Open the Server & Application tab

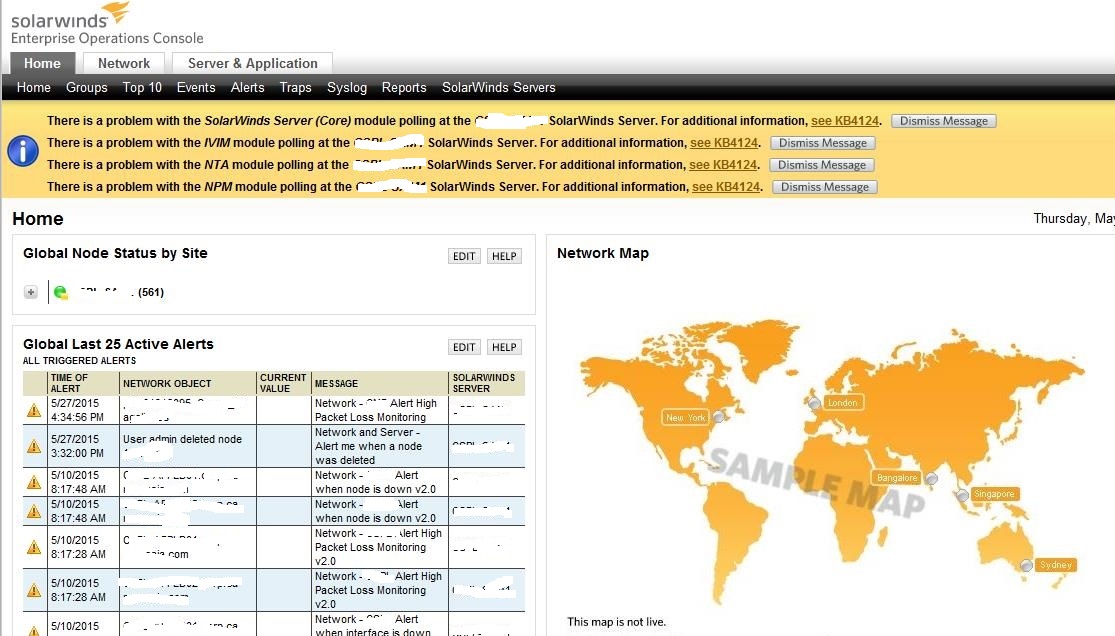252,63
